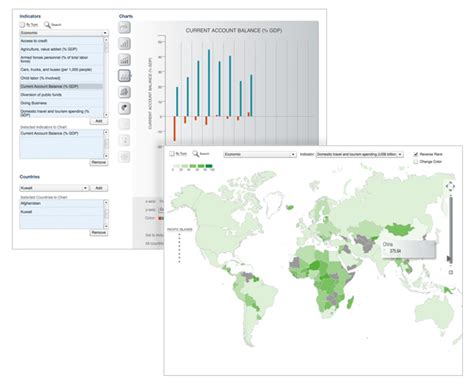Select Access to credit in the indicators list

tap(61, 41)
